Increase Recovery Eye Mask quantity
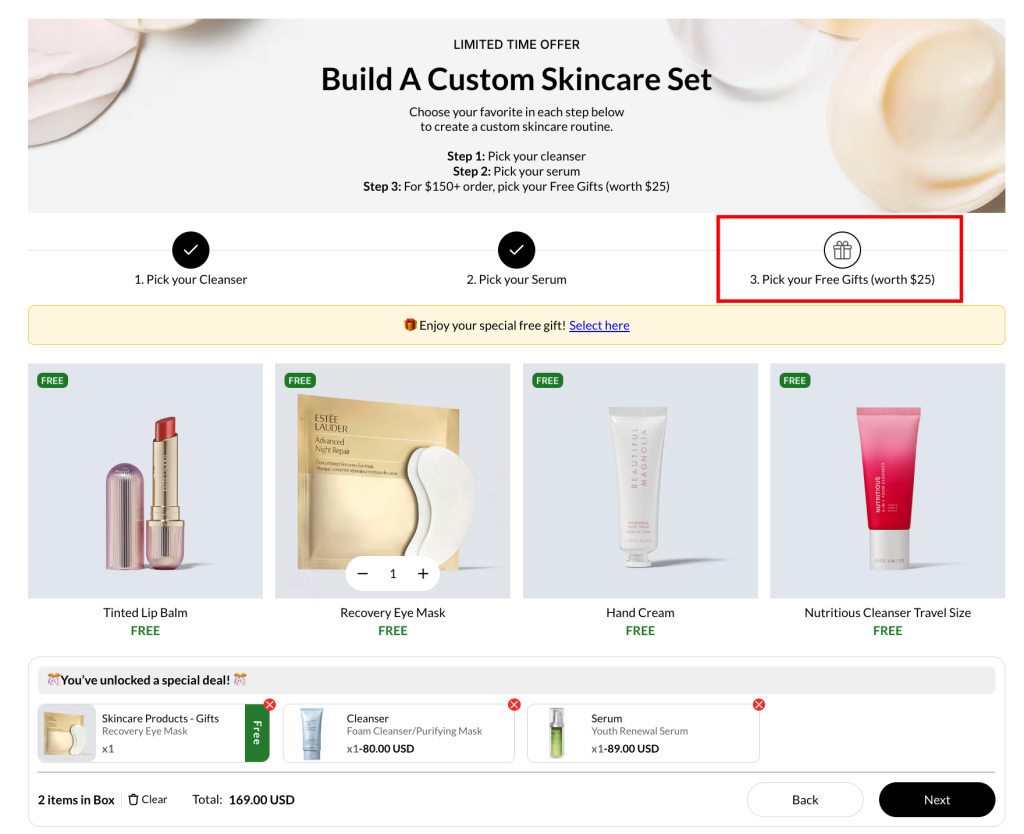 (423, 574)
